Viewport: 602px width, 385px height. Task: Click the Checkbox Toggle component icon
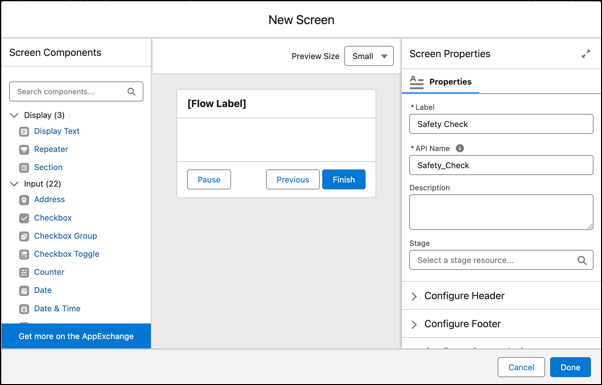24,254
